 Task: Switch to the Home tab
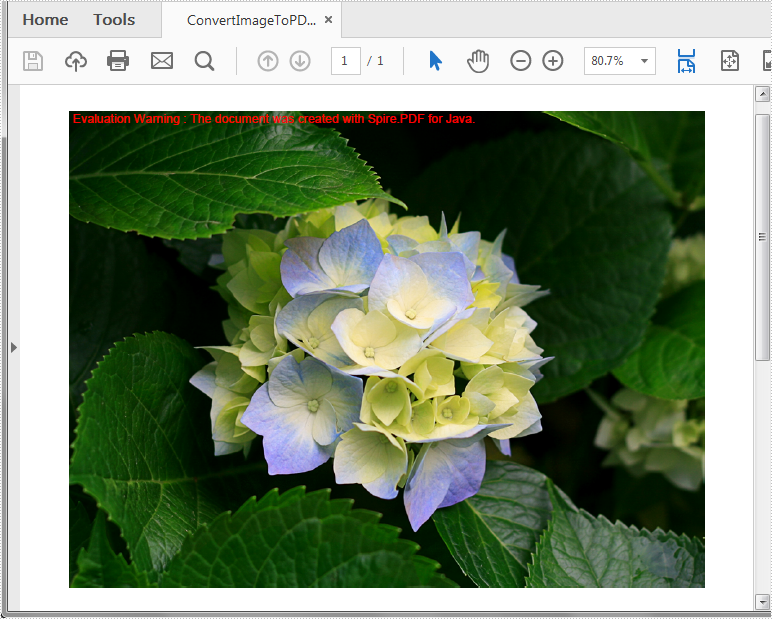click(45, 20)
